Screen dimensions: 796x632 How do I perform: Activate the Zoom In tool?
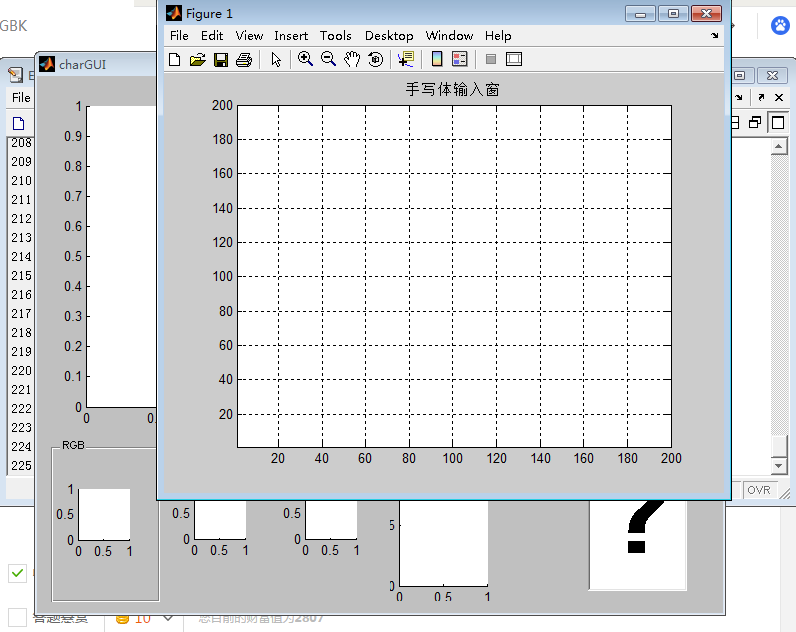click(x=305, y=59)
